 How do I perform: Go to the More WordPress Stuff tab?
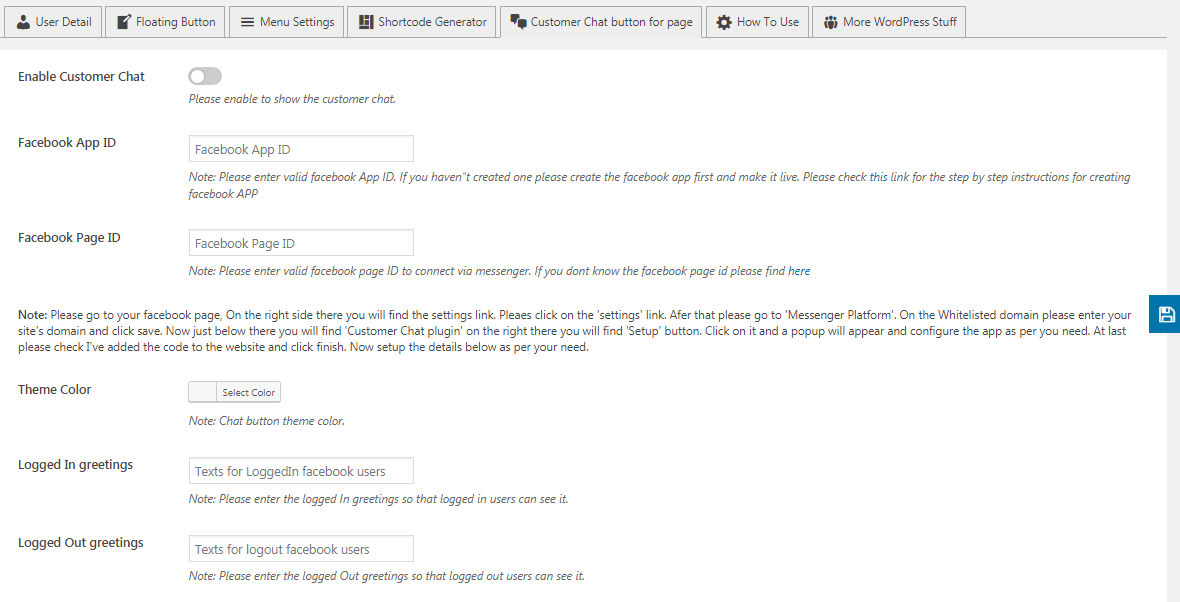(x=889, y=22)
